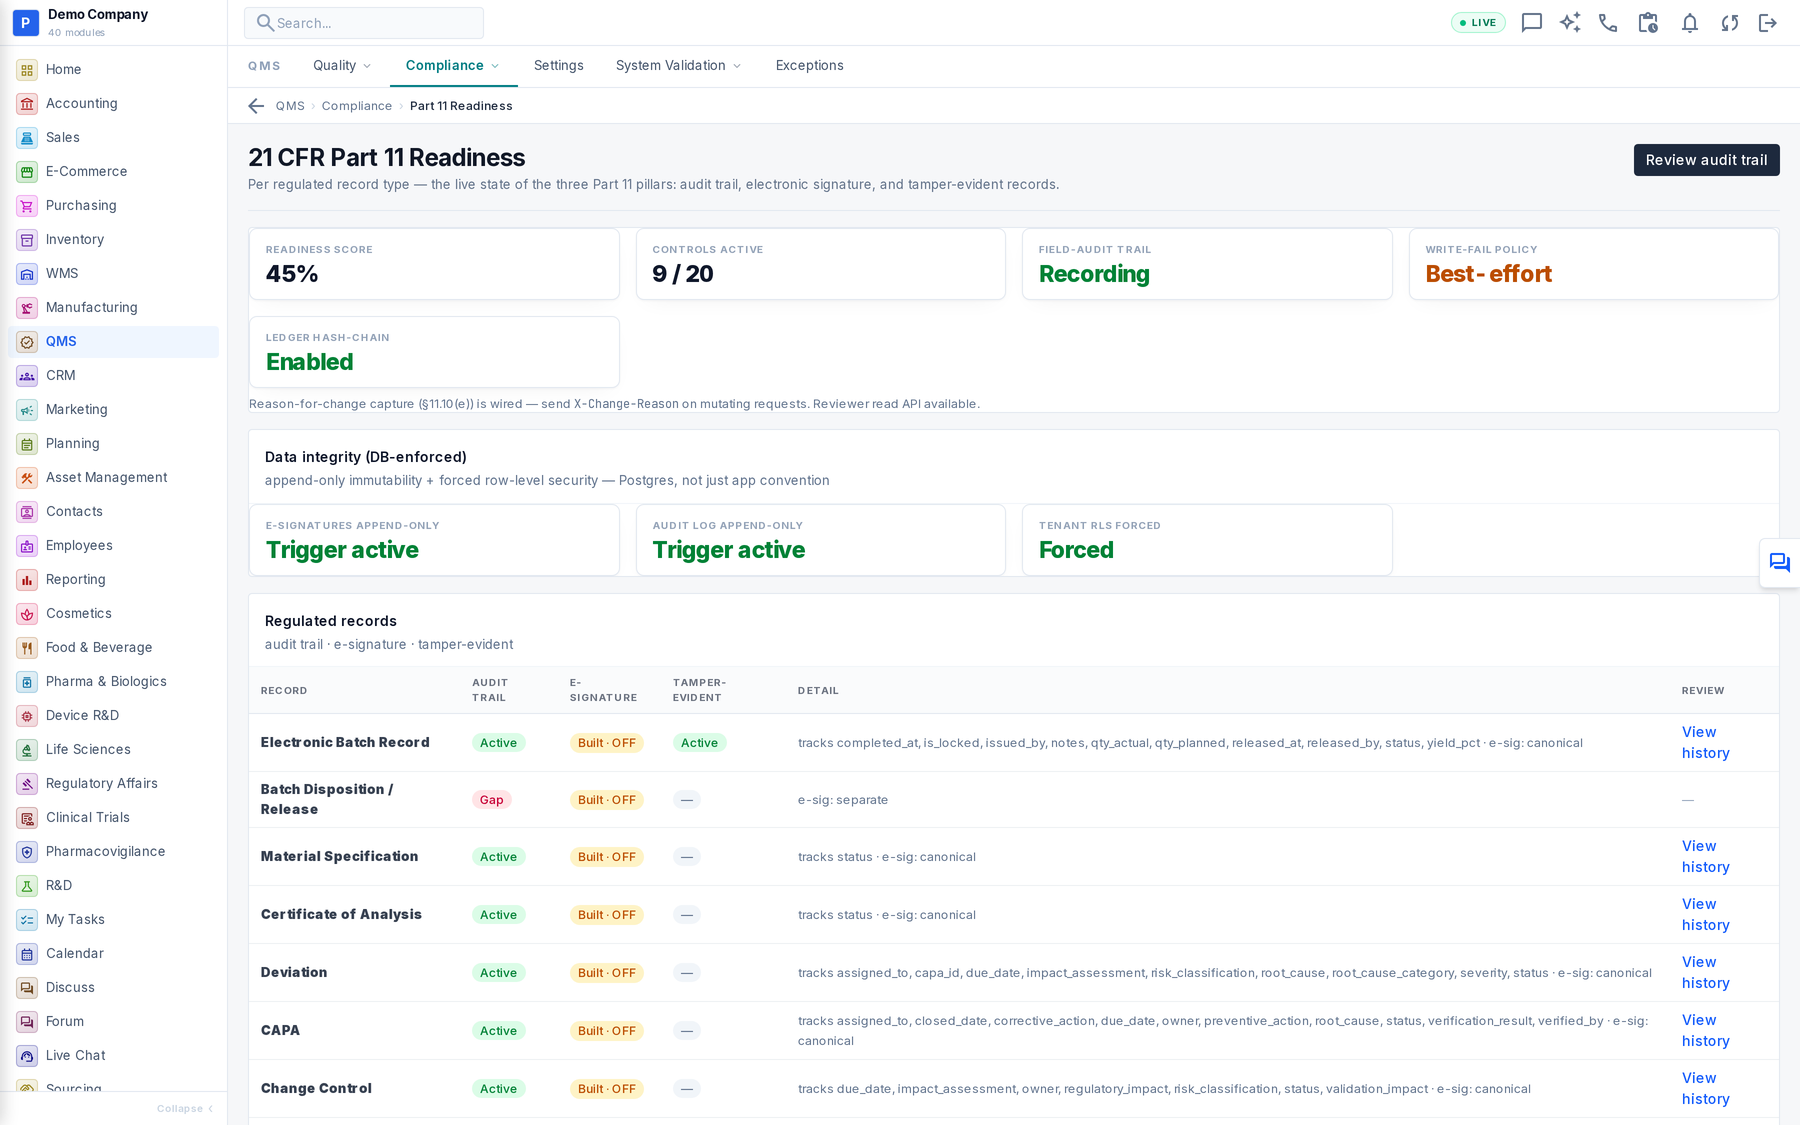Click Compliance breadcrumb link

tap(357, 106)
